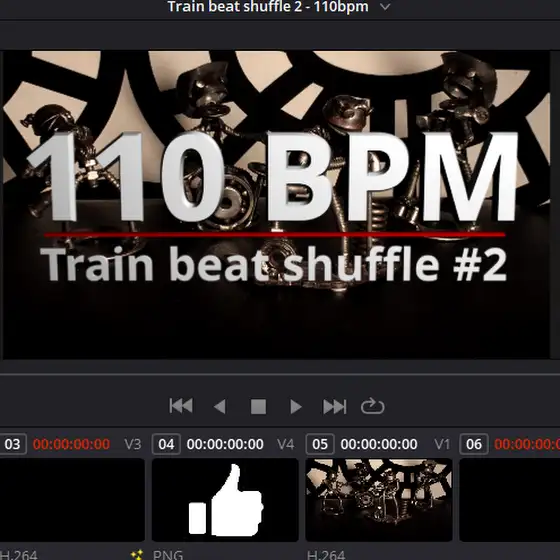
Task: Play the viewer forward
Action: [296, 406]
